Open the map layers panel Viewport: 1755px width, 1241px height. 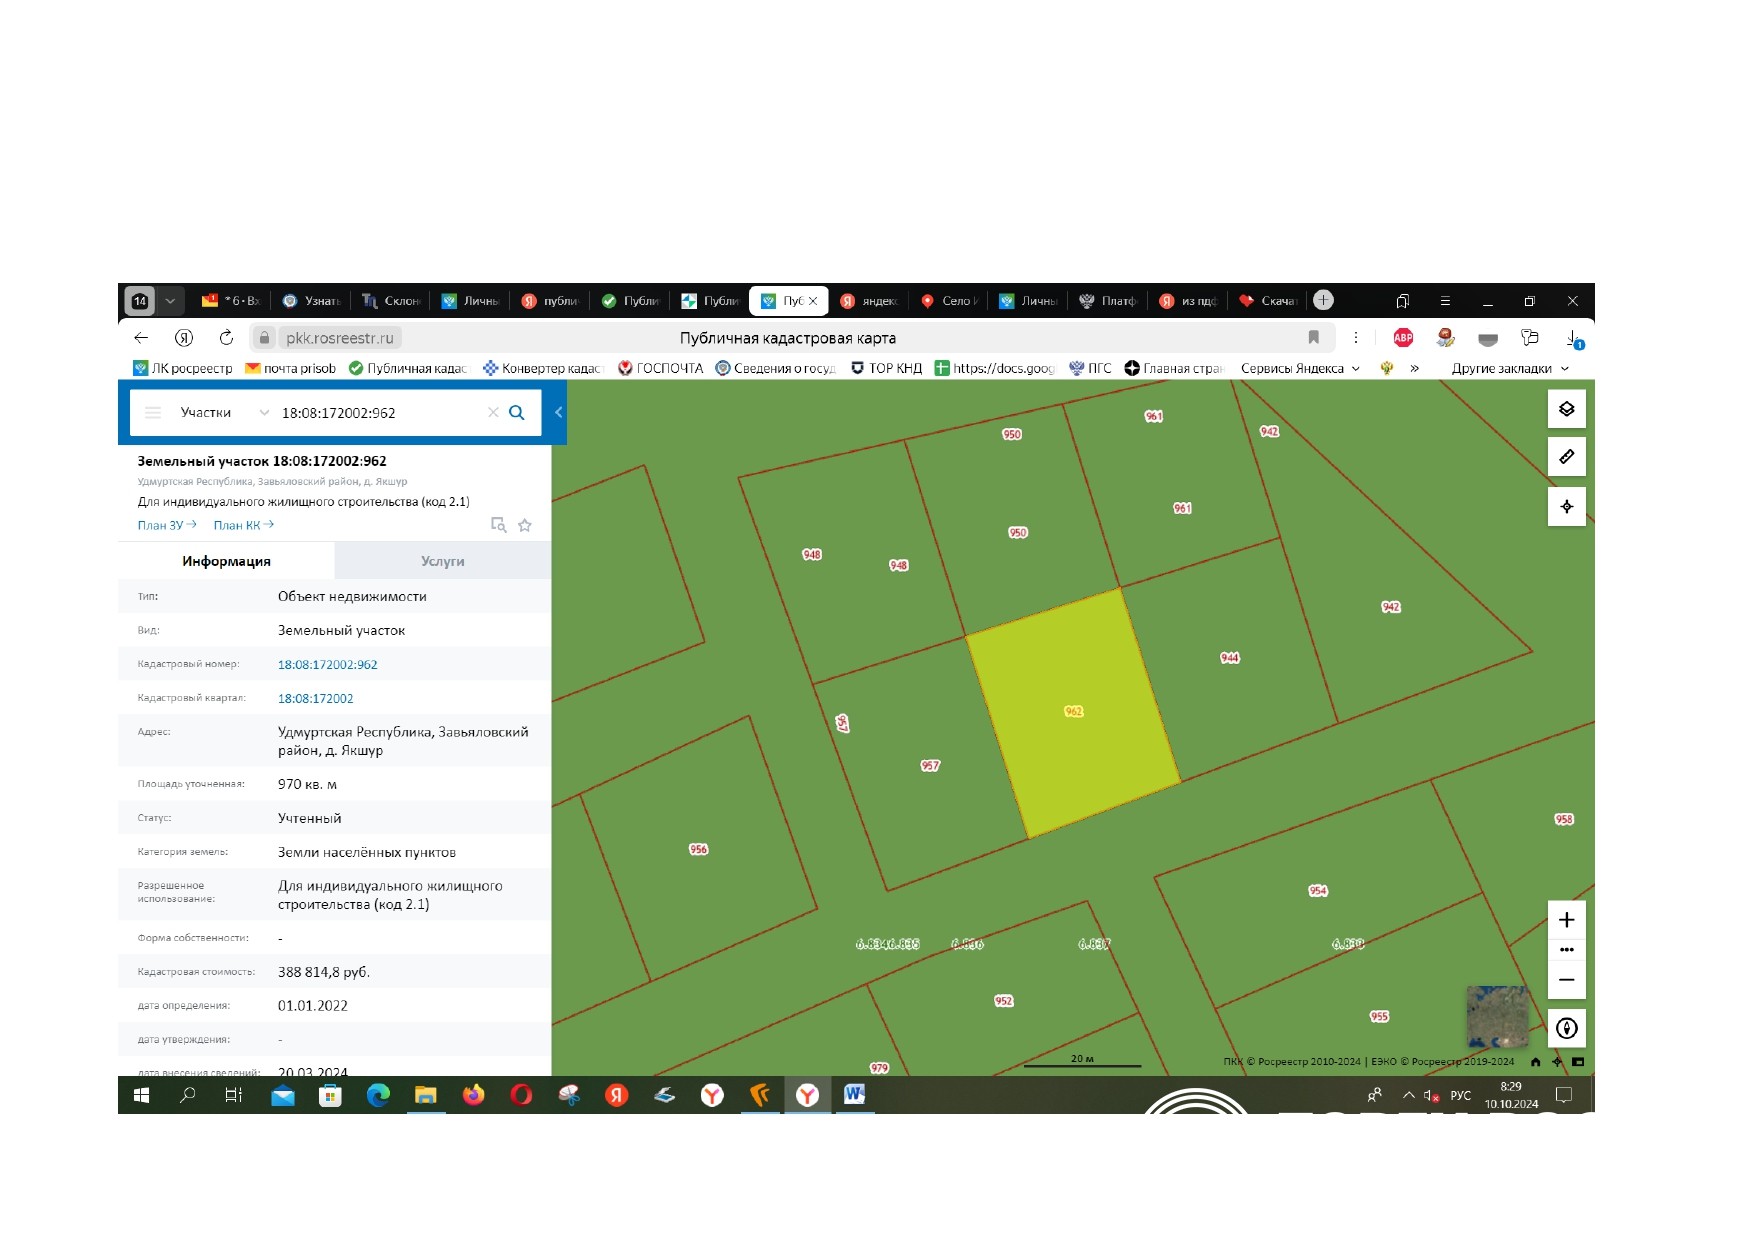point(1566,409)
